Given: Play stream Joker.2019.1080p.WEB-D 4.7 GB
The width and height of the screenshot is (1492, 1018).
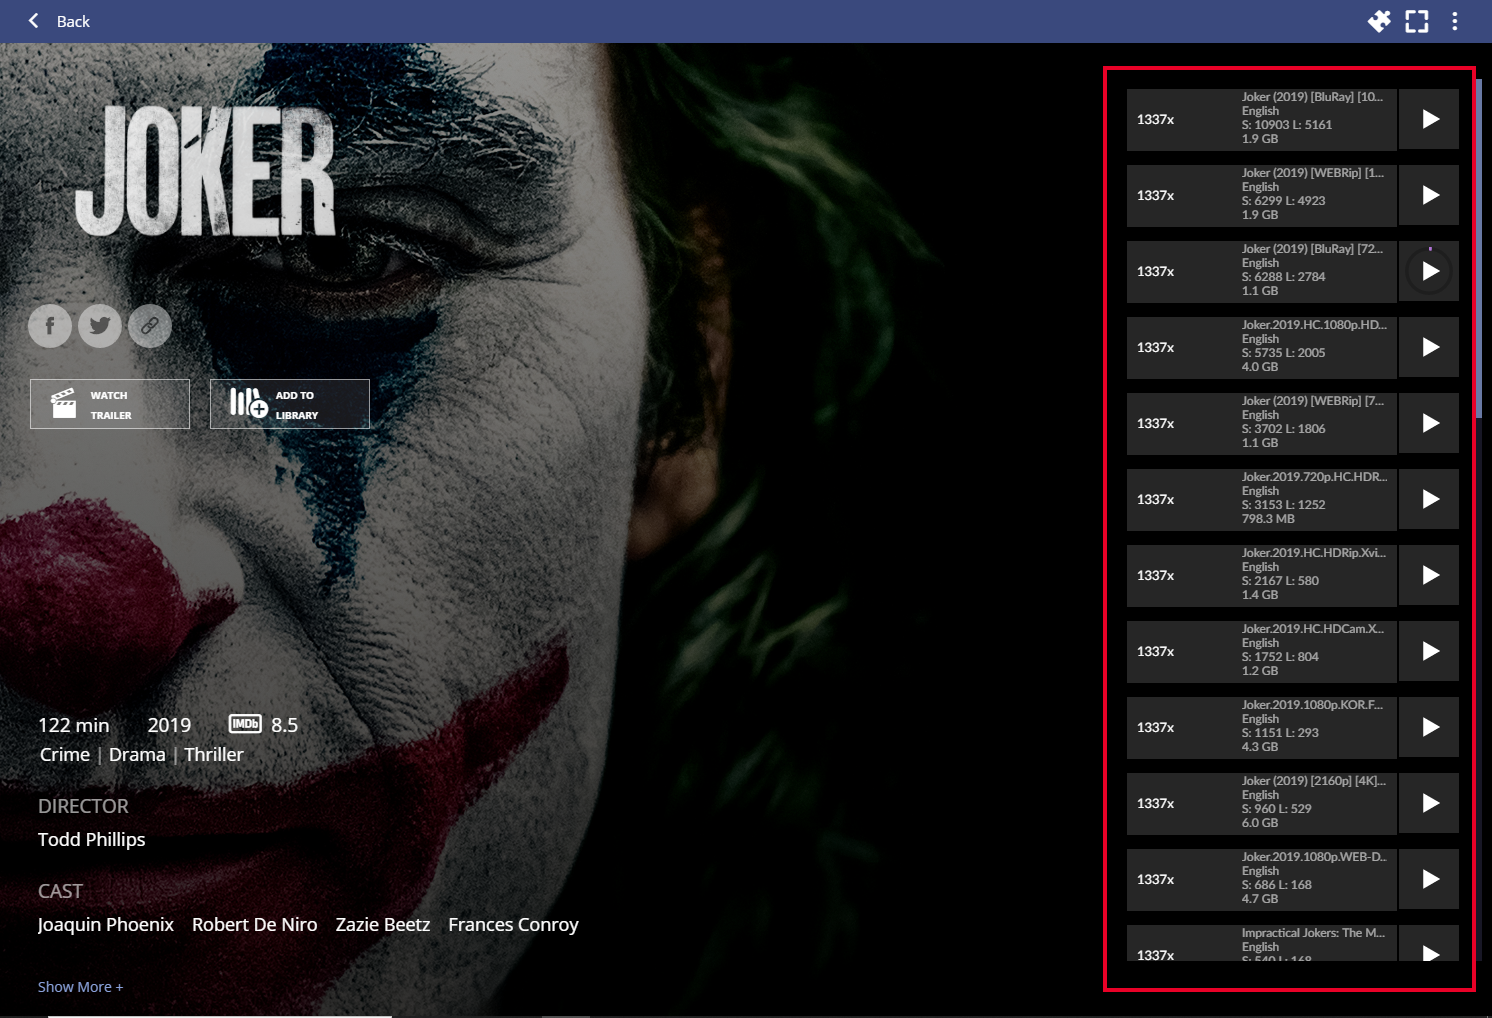Looking at the screenshot, I should tap(1429, 879).
